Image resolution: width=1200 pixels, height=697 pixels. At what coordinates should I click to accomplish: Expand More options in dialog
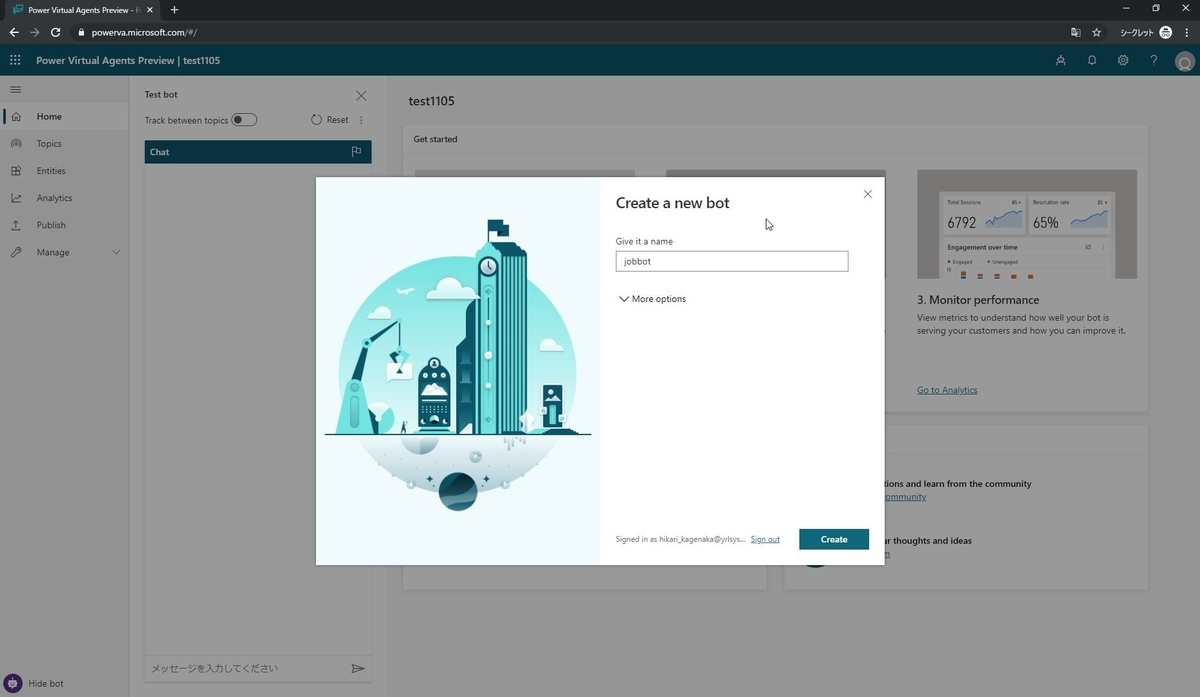coord(652,299)
